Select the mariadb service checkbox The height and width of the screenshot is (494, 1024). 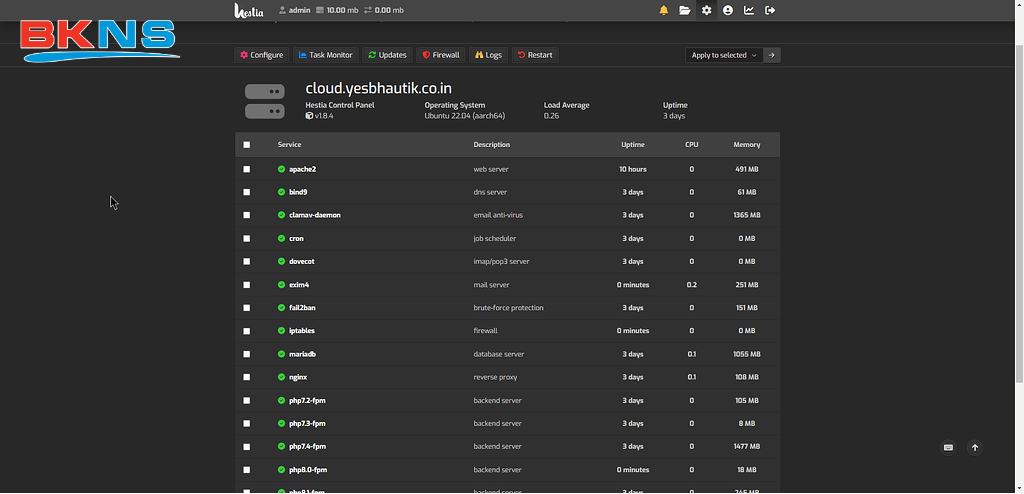tap(247, 354)
